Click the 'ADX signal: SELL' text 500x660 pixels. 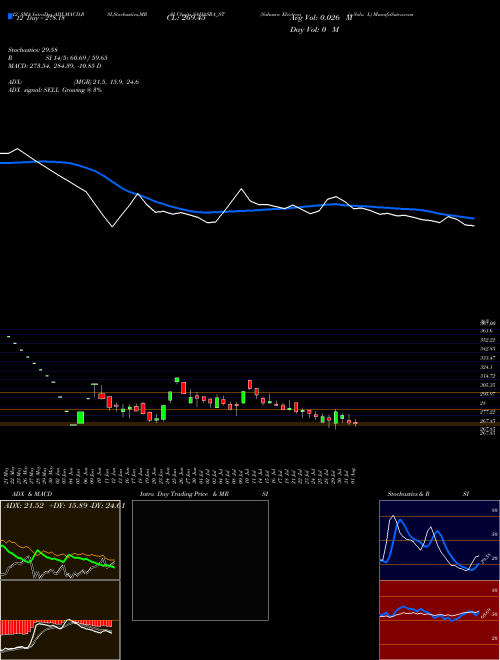(34, 90)
